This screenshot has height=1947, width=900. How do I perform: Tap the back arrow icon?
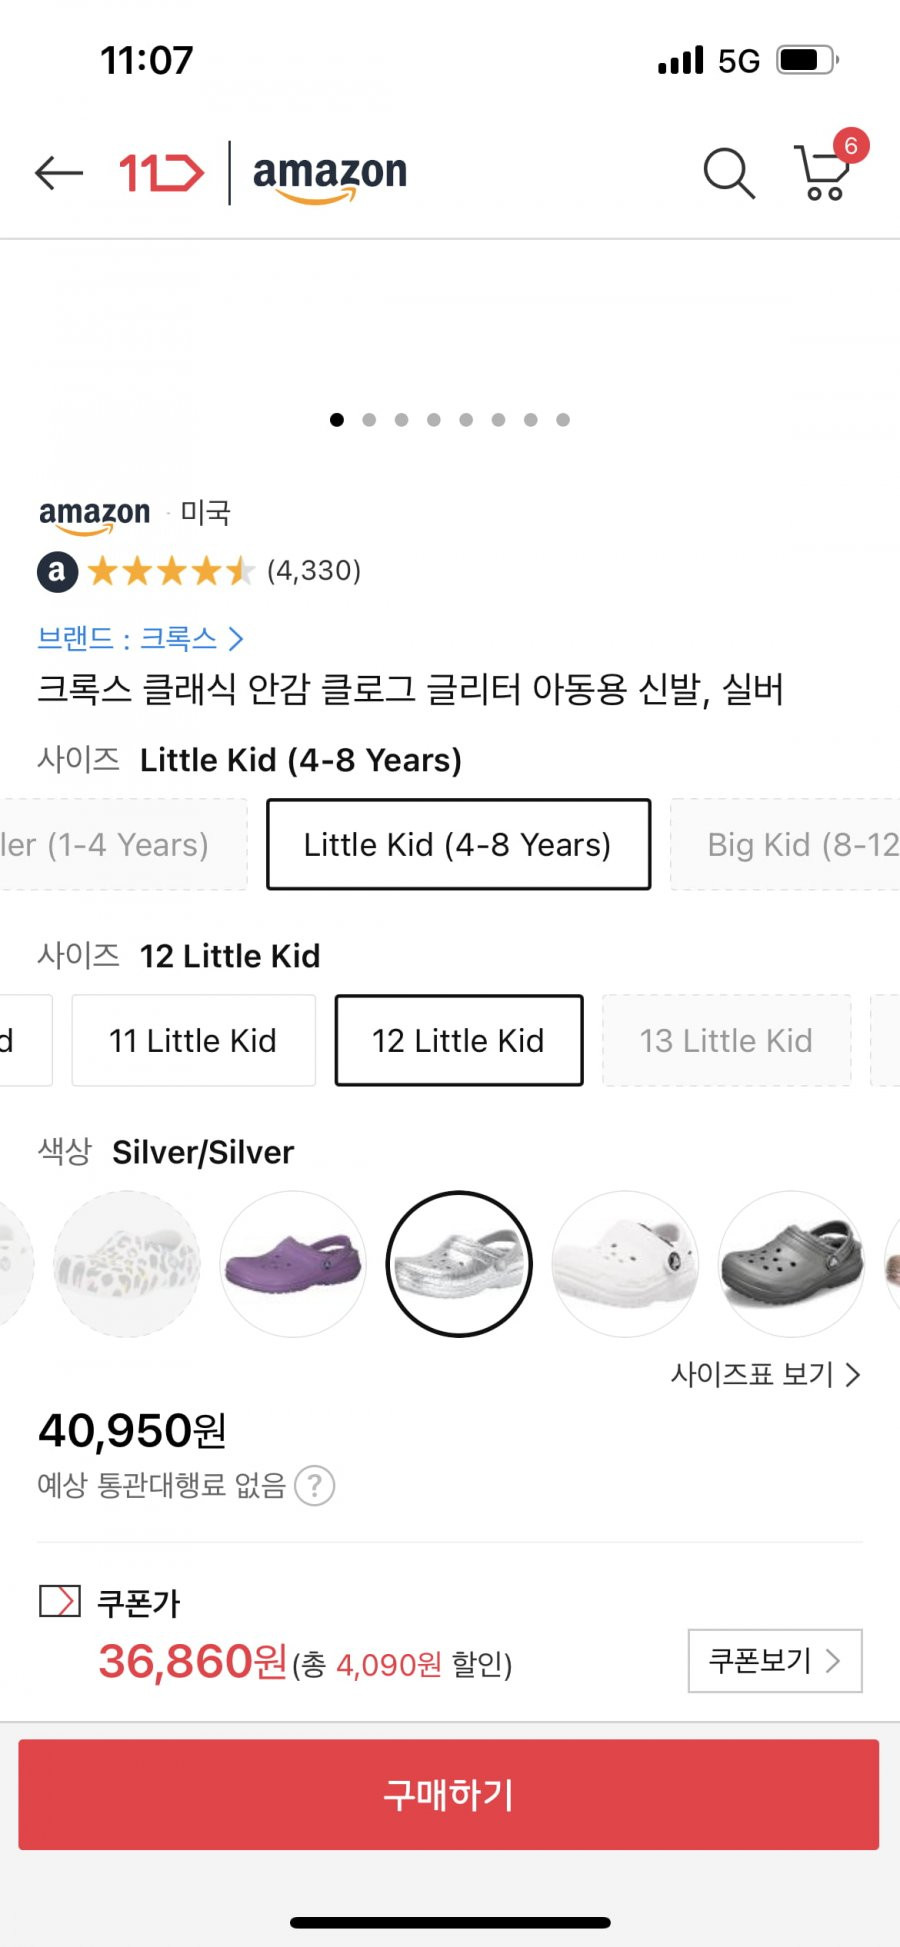59,173
